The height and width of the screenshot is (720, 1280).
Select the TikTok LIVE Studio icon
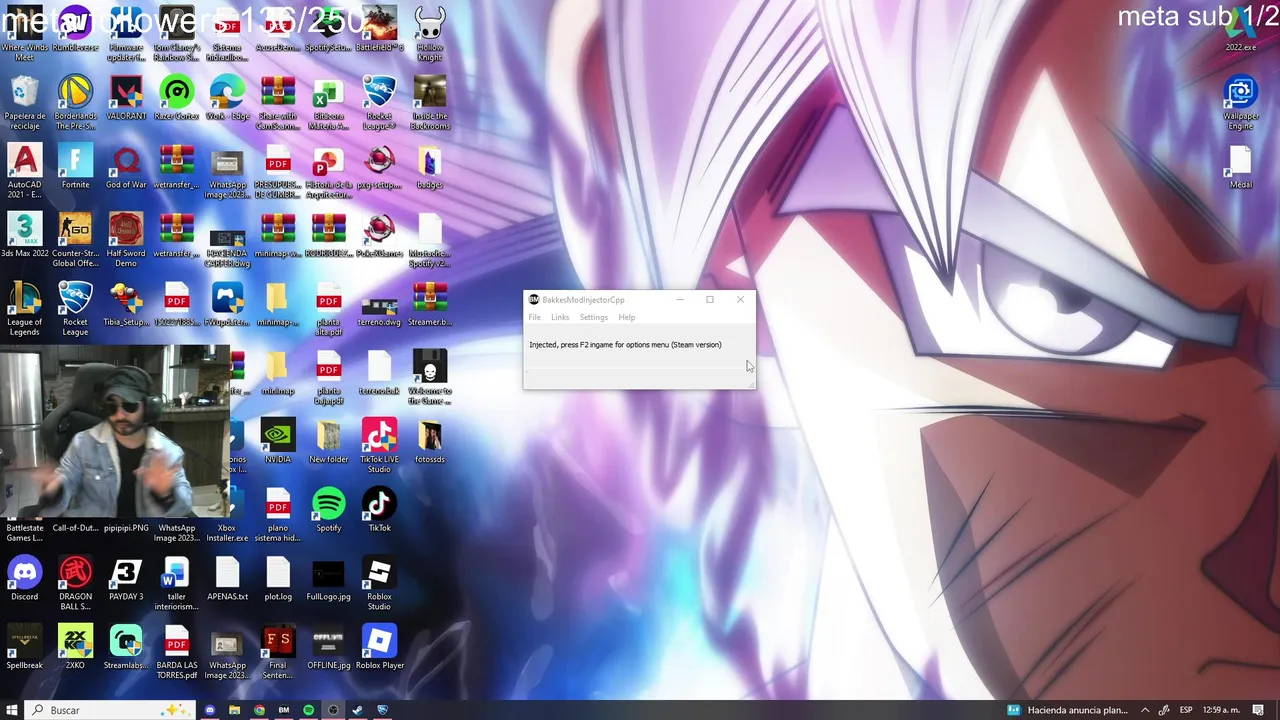click(379, 446)
